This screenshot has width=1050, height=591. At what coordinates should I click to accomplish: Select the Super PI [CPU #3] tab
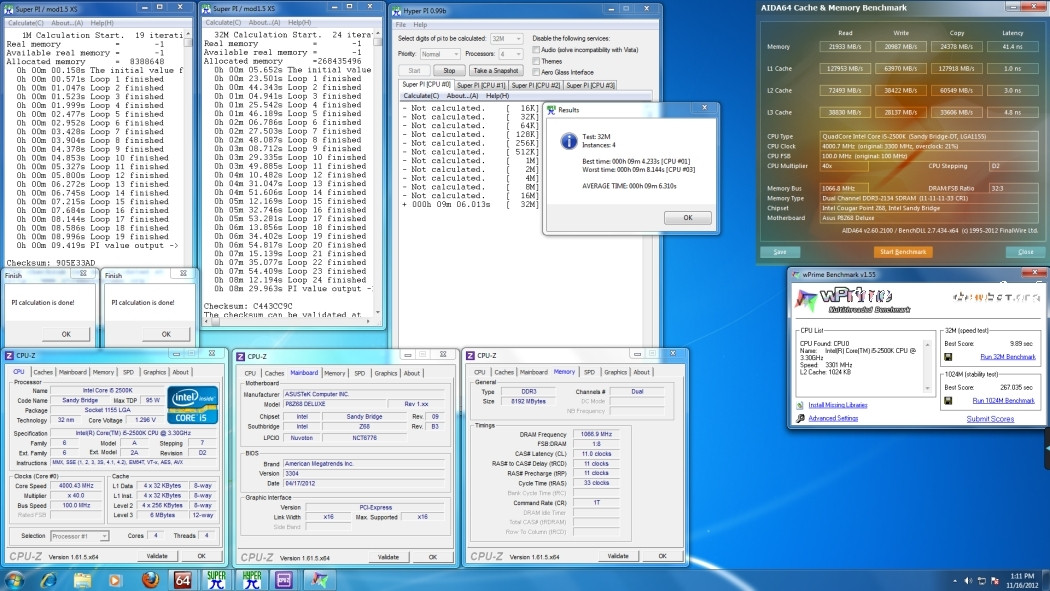pyautogui.click(x=590, y=85)
